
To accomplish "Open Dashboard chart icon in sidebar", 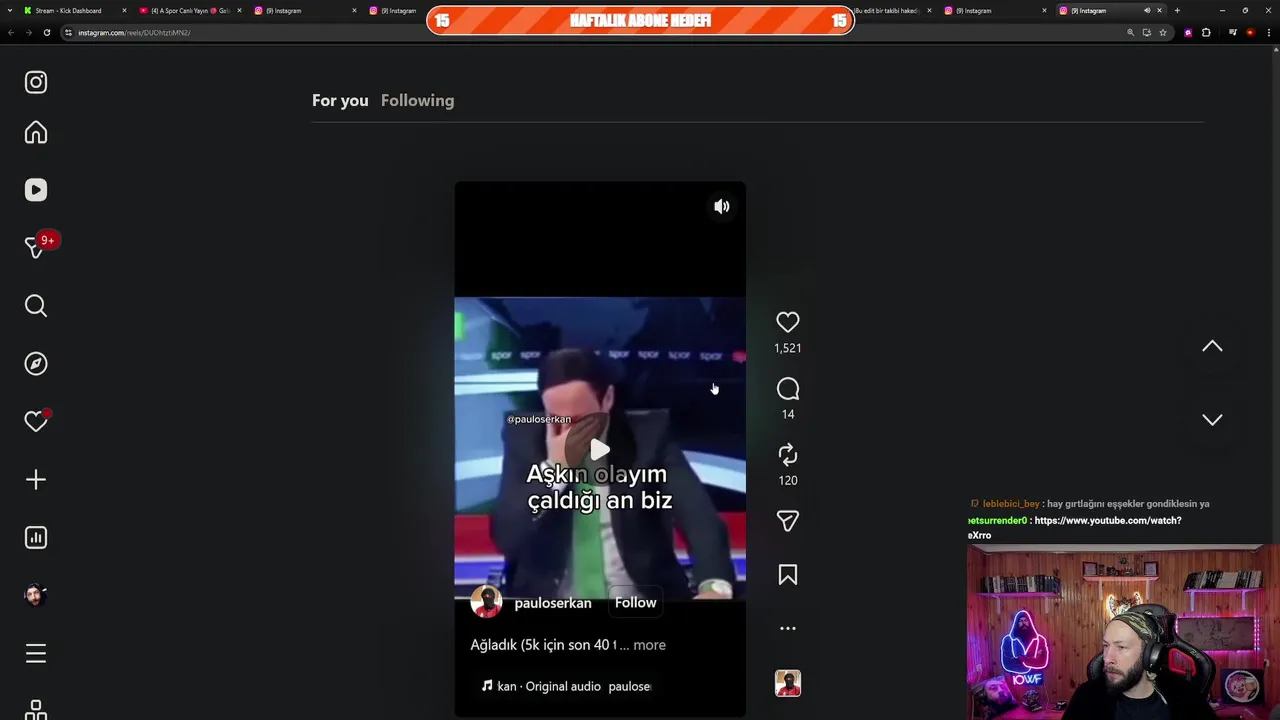I will pyautogui.click(x=36, y=538).
